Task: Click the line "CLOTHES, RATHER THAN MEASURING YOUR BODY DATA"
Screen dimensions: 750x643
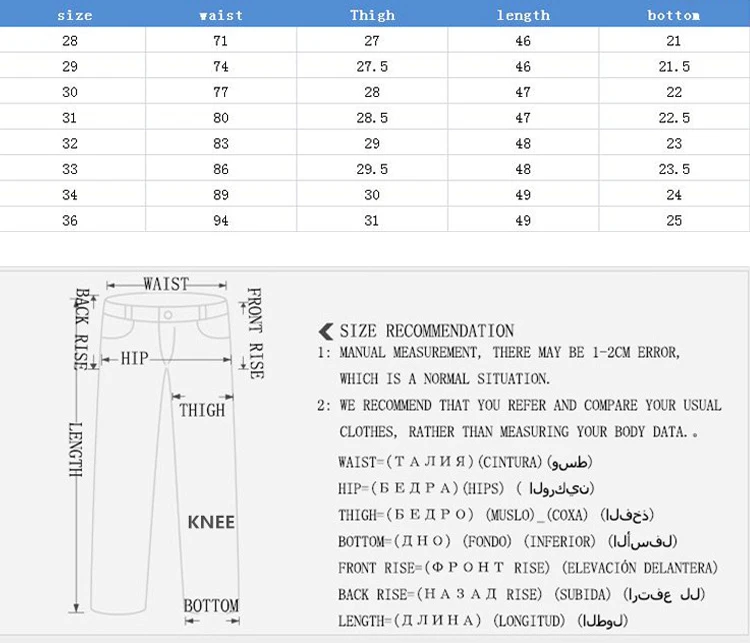Action: [518, 432]
